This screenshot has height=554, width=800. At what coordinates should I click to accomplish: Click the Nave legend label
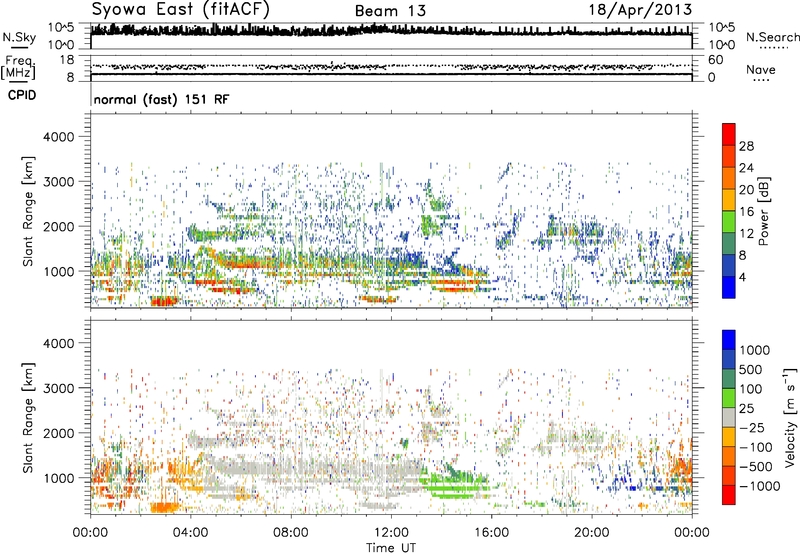click(x=761, y=69)
